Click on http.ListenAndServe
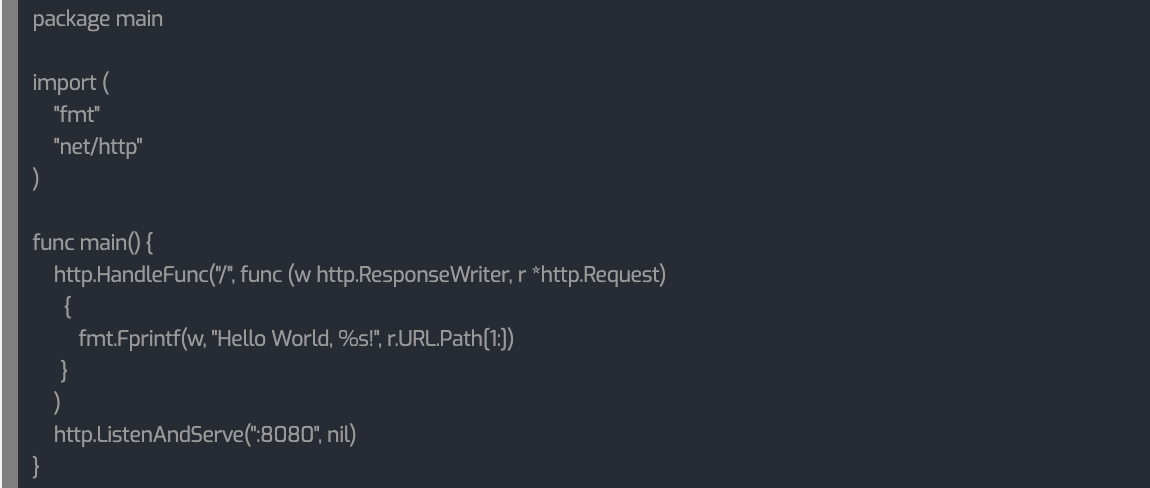 [148, 435]
